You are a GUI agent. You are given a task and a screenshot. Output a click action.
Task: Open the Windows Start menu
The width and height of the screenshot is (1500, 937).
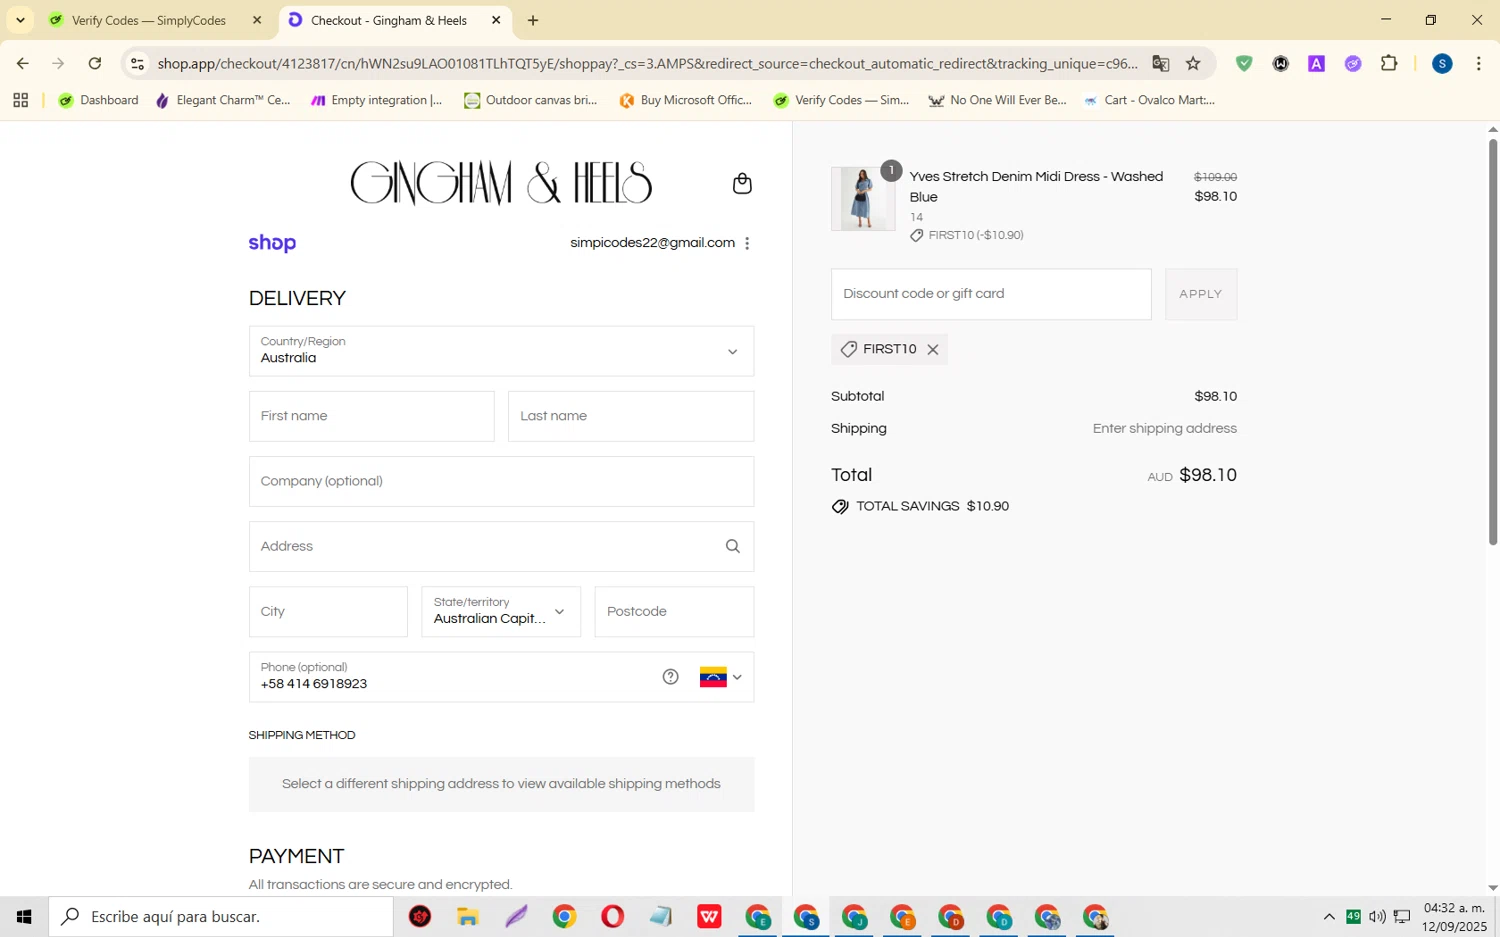pyautogui.click(x=24, y=916)
